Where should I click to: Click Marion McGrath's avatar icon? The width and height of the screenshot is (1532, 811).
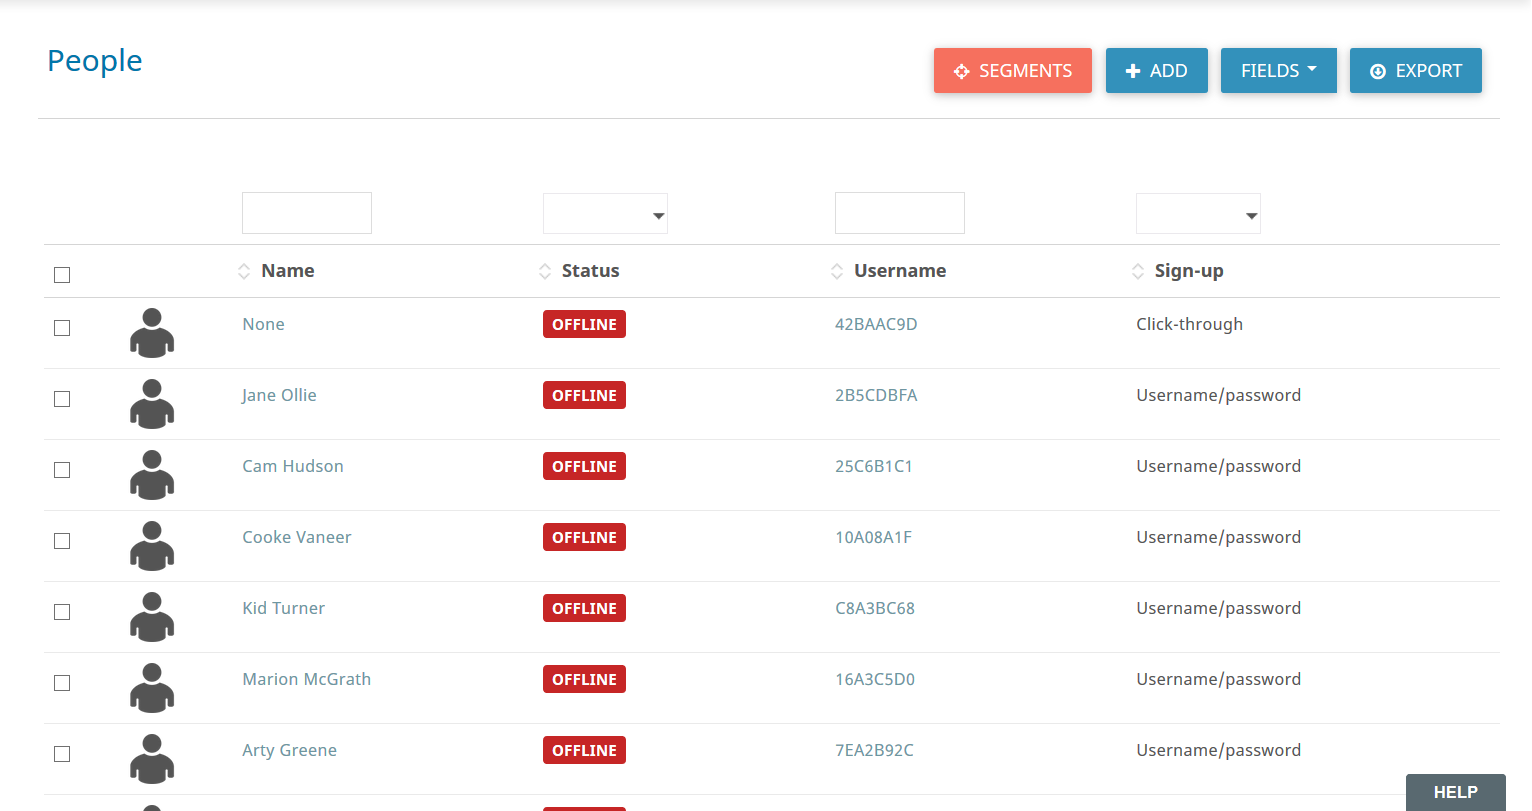152,688
